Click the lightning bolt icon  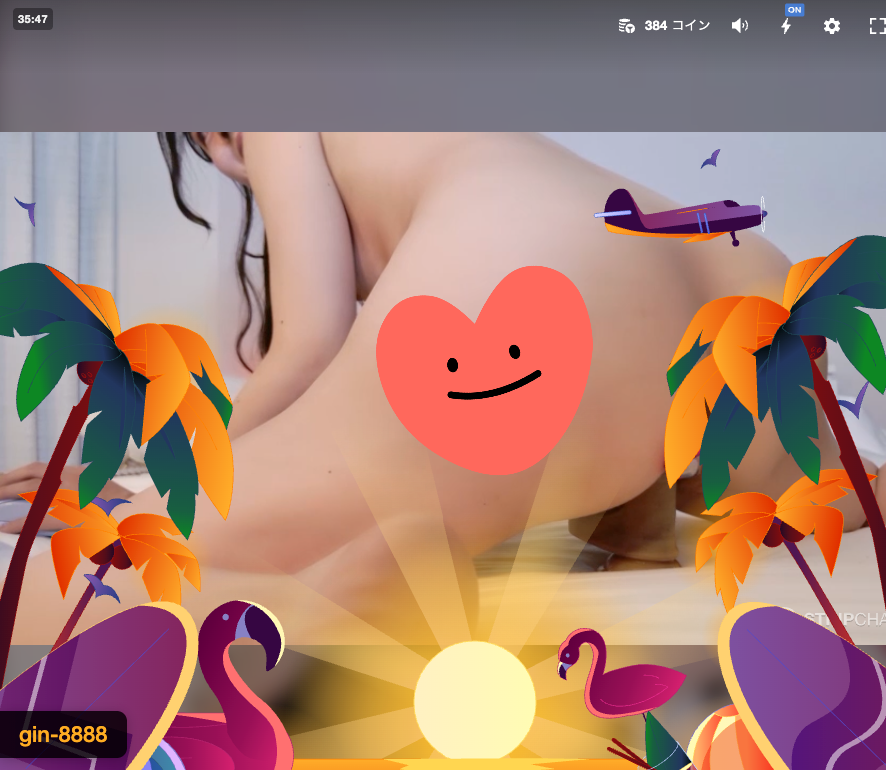[786, 27]
